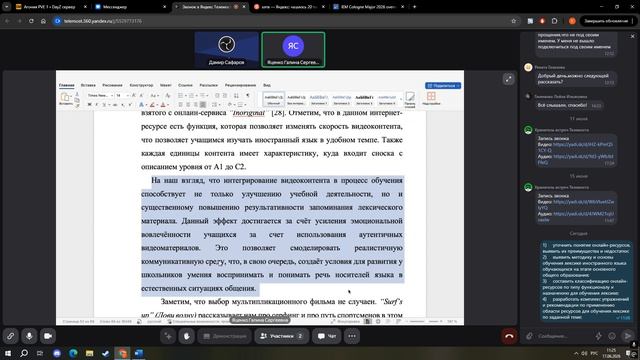Viewport: 640px width, 360px height.
Task: Select Яценко Галина participant tile
Action: pyautogui.click(x=293, y=49)
